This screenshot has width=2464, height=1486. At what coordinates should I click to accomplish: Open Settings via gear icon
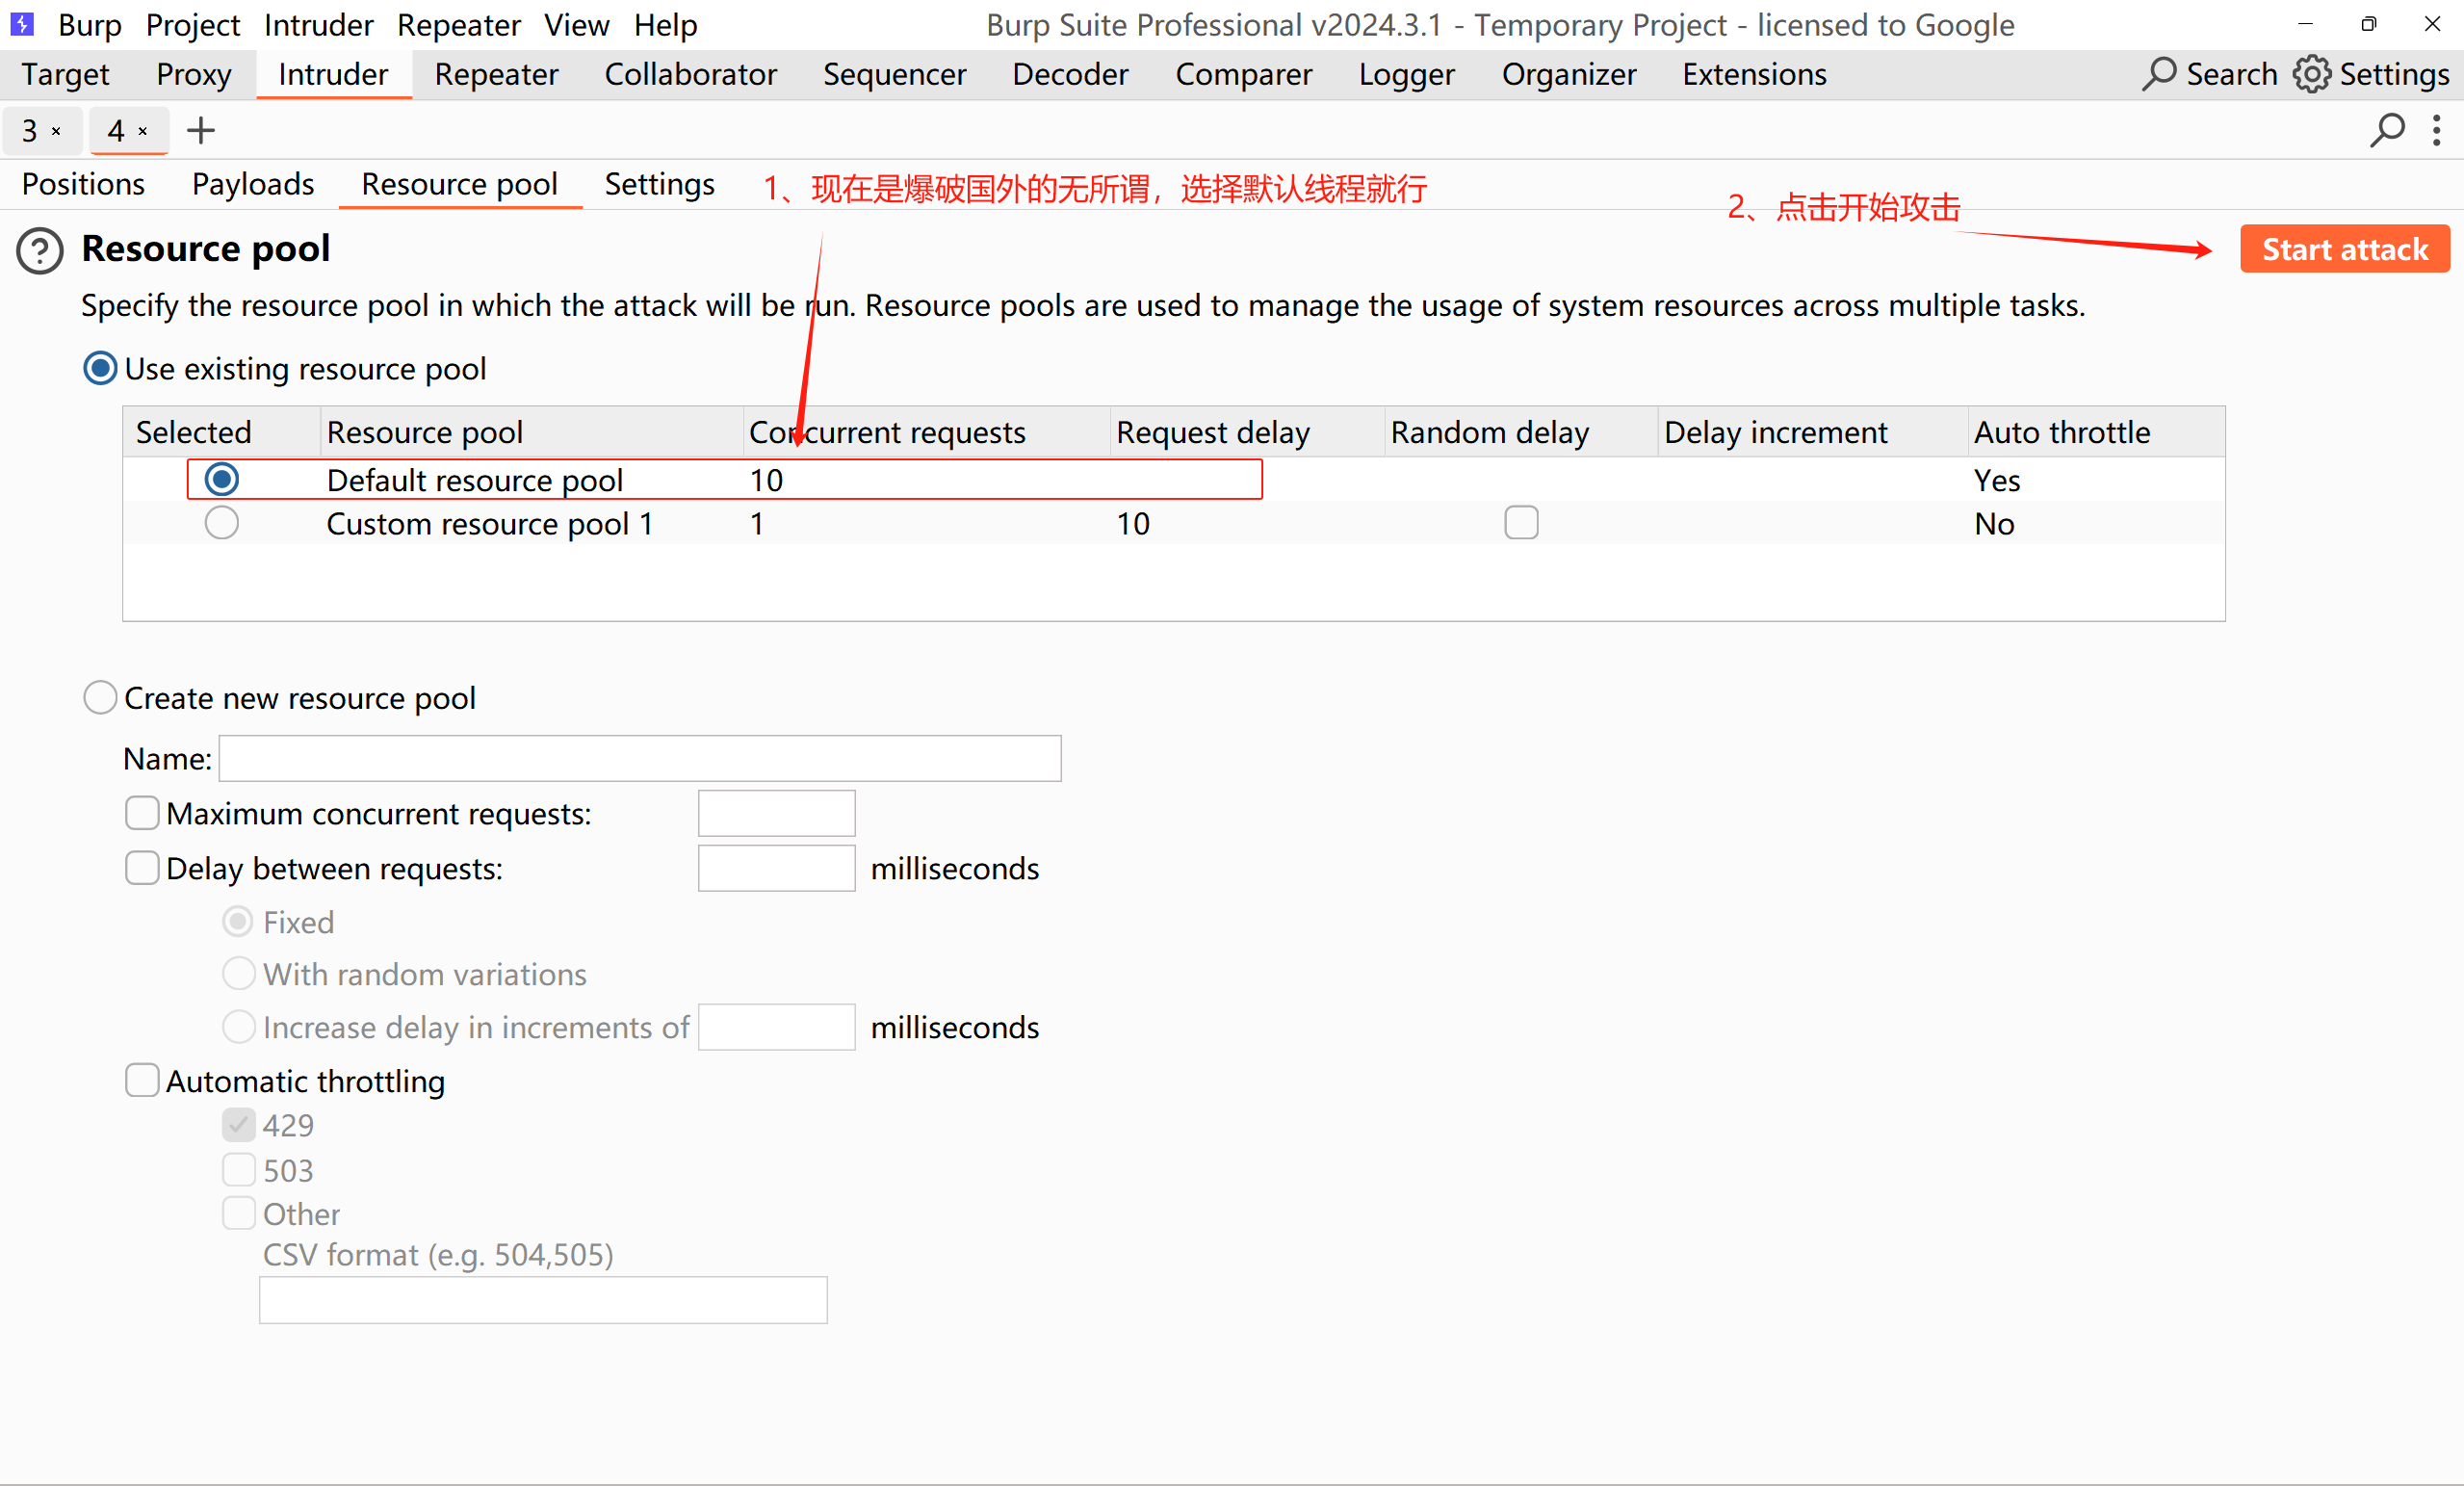click(x=2311, y=74)
